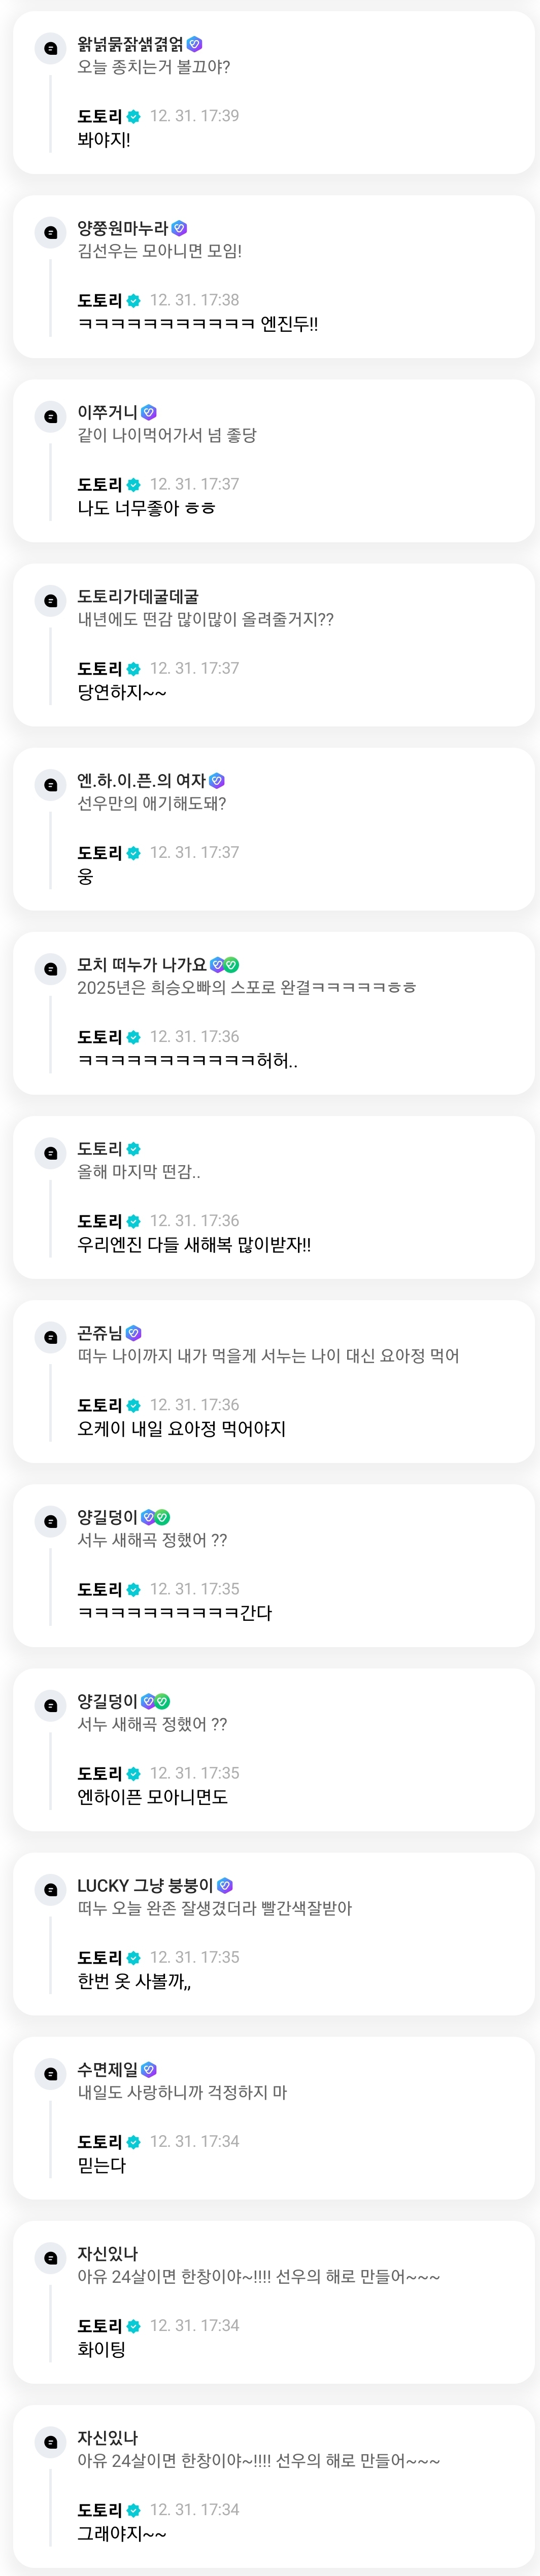Click the green badge next to 모치 떠누가 나가요

tap(231, 964)
